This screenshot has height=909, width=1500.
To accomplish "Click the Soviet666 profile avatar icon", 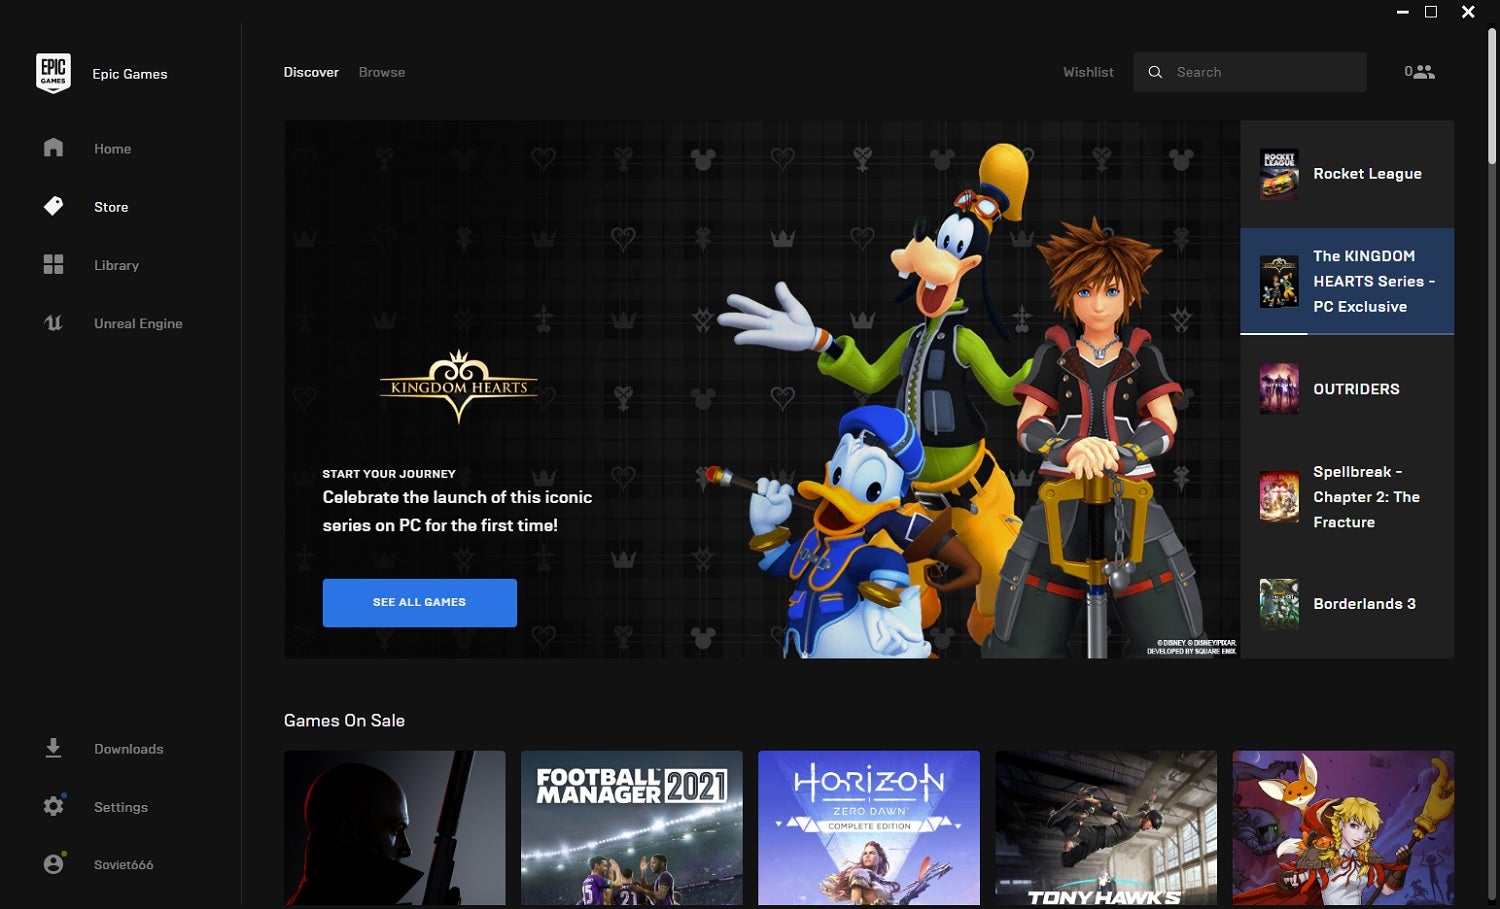I will (x=54, y=863).
